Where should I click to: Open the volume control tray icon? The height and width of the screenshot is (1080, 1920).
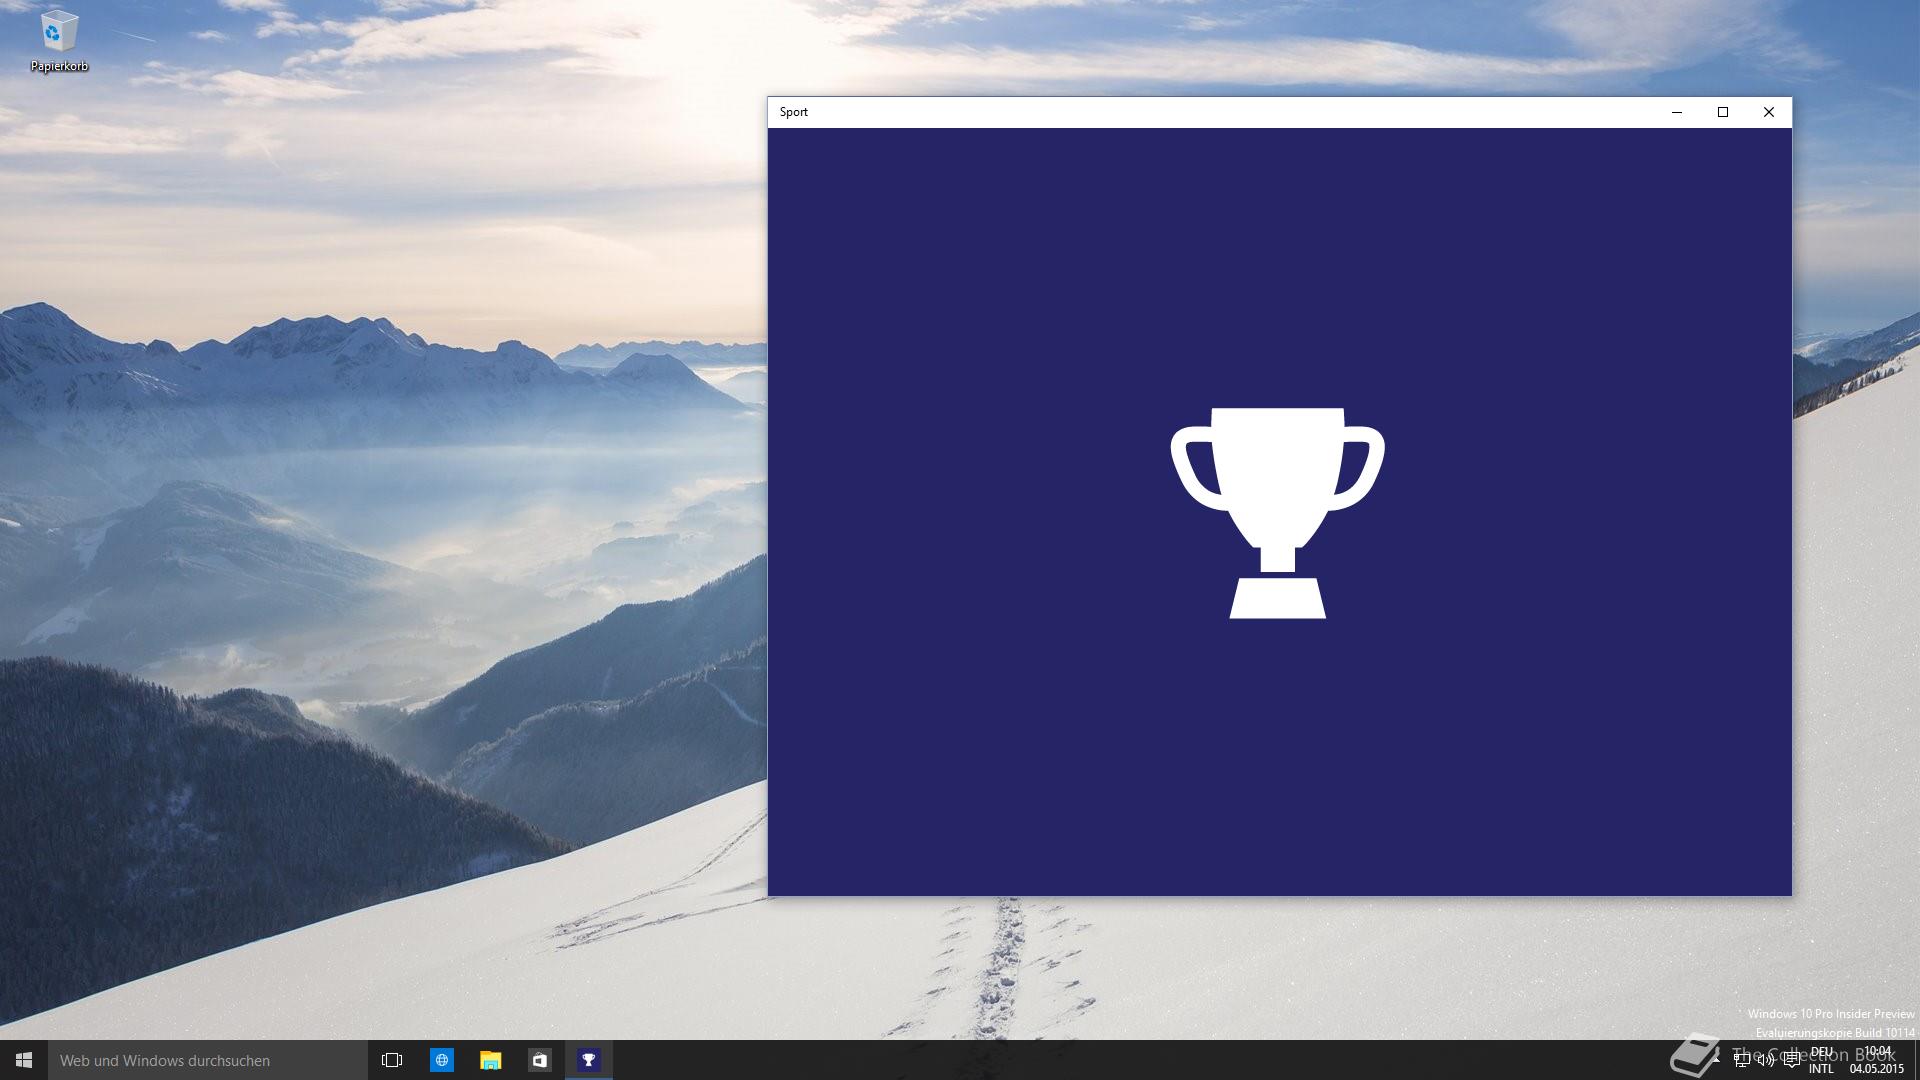(1766, 1060)
